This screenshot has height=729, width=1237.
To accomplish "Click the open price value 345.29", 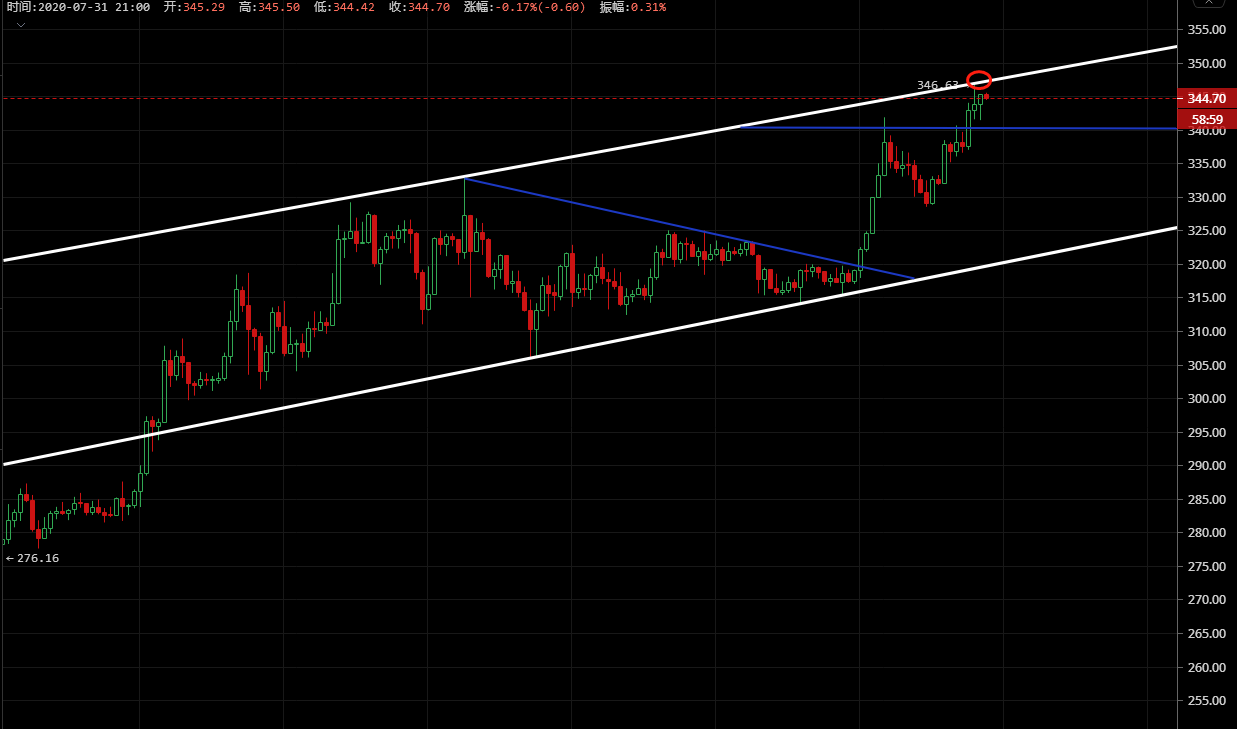I will tap(205, 7).
